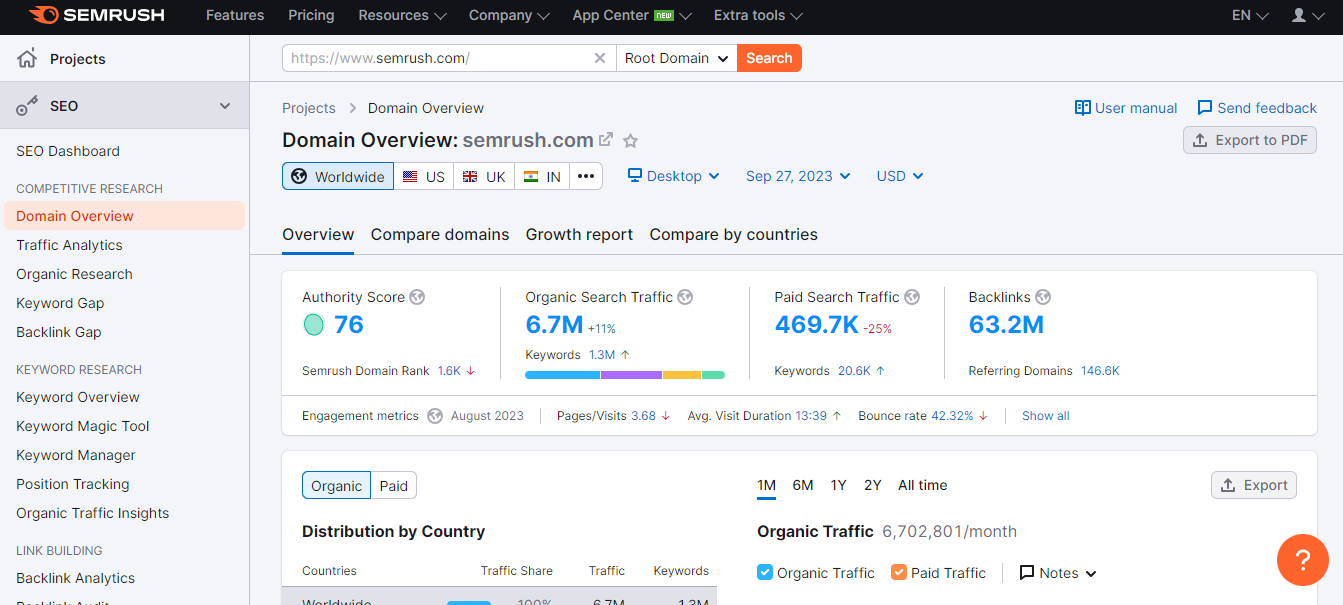Open Notes dropdown
Viewport: 1343px width, 605px height.
tap(1058, 573)
